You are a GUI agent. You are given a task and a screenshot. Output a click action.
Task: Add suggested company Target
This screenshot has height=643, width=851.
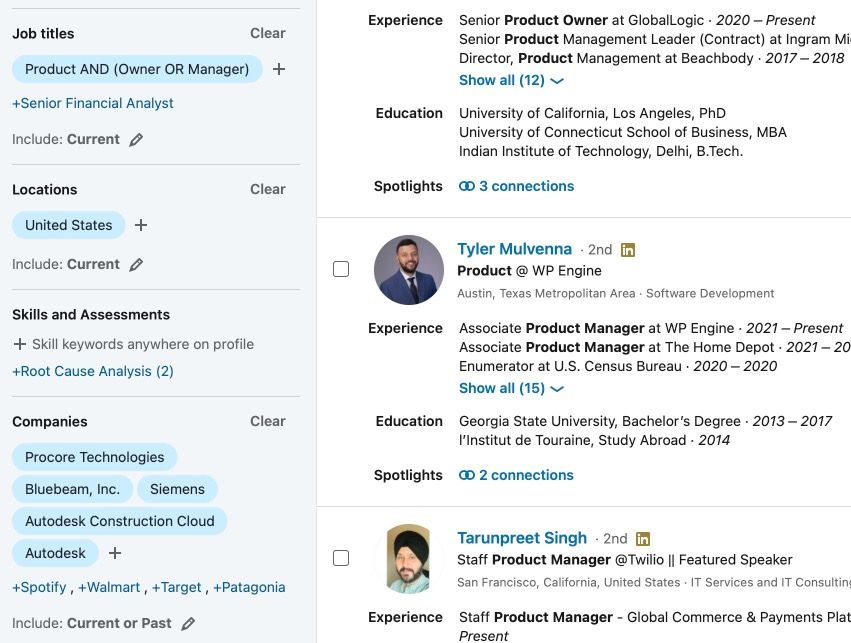pos(176,587)
